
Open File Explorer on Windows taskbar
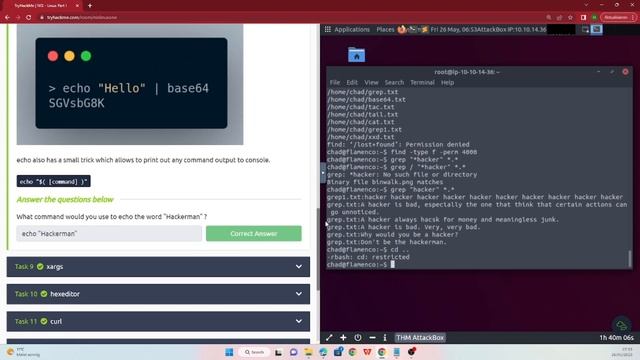(x=308, y=352)
